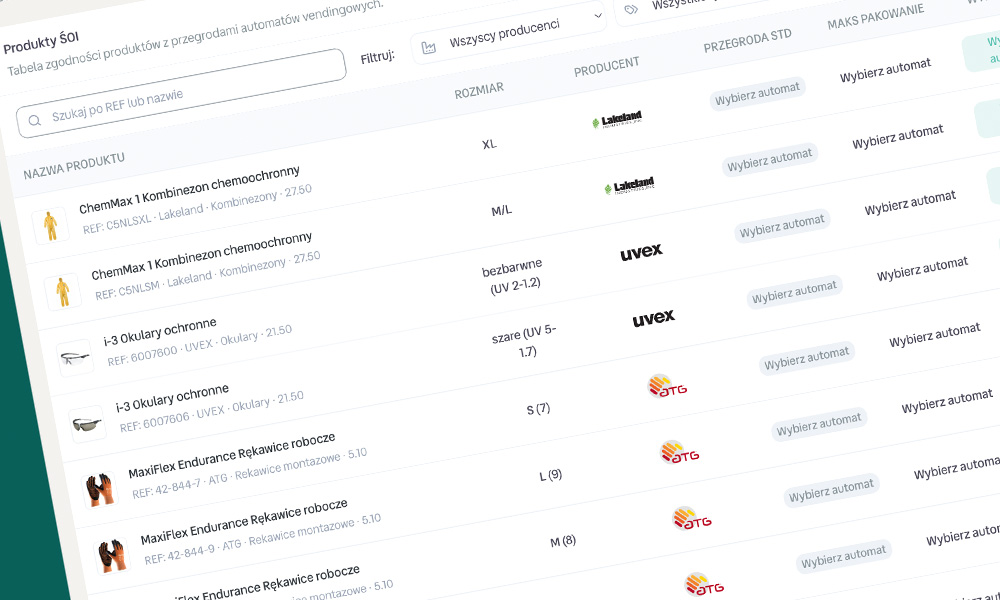Open ChemMax 1 Kombinezon thumbnail REF C5NLSXL

50,225
